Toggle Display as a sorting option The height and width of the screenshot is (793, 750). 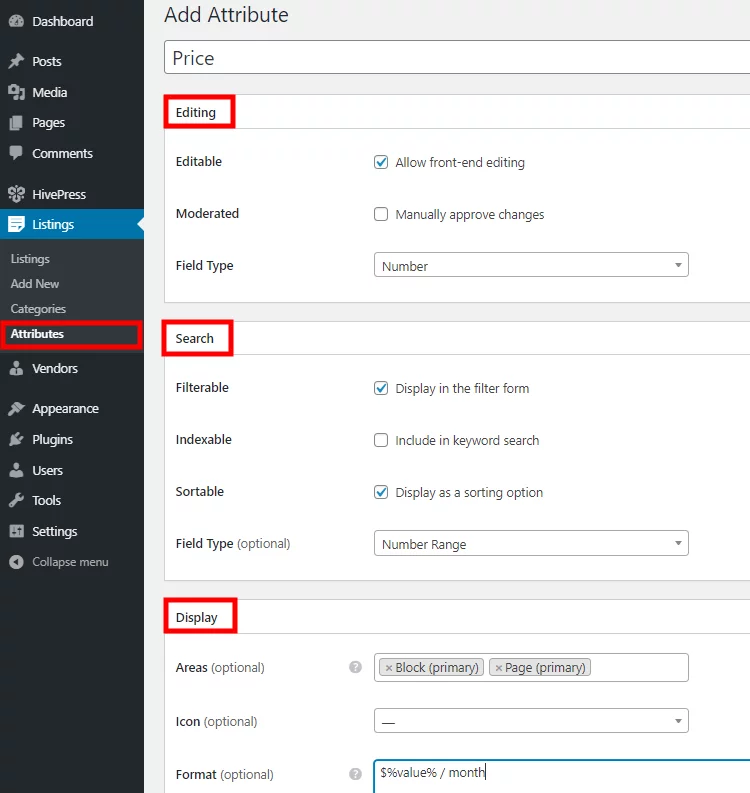(381, 492)
